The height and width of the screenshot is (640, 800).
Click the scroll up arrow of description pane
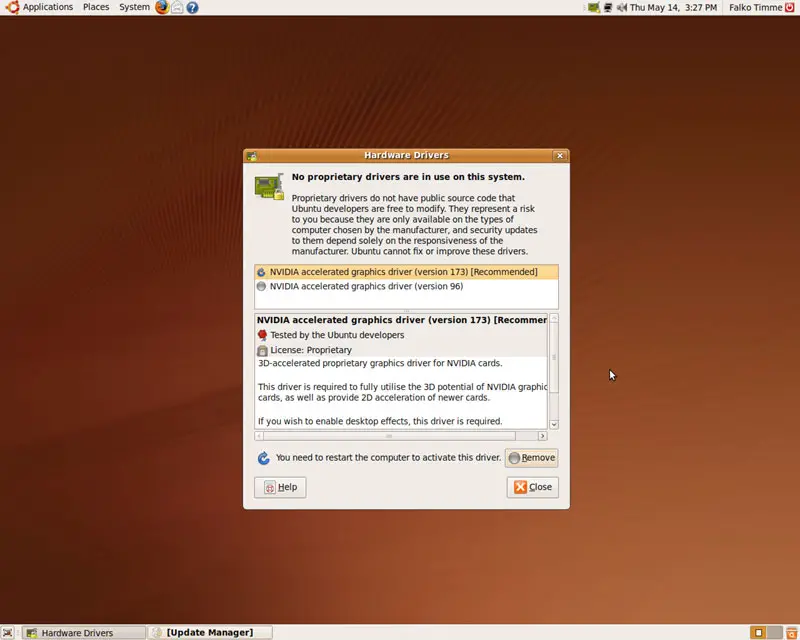tap(554, 318)
